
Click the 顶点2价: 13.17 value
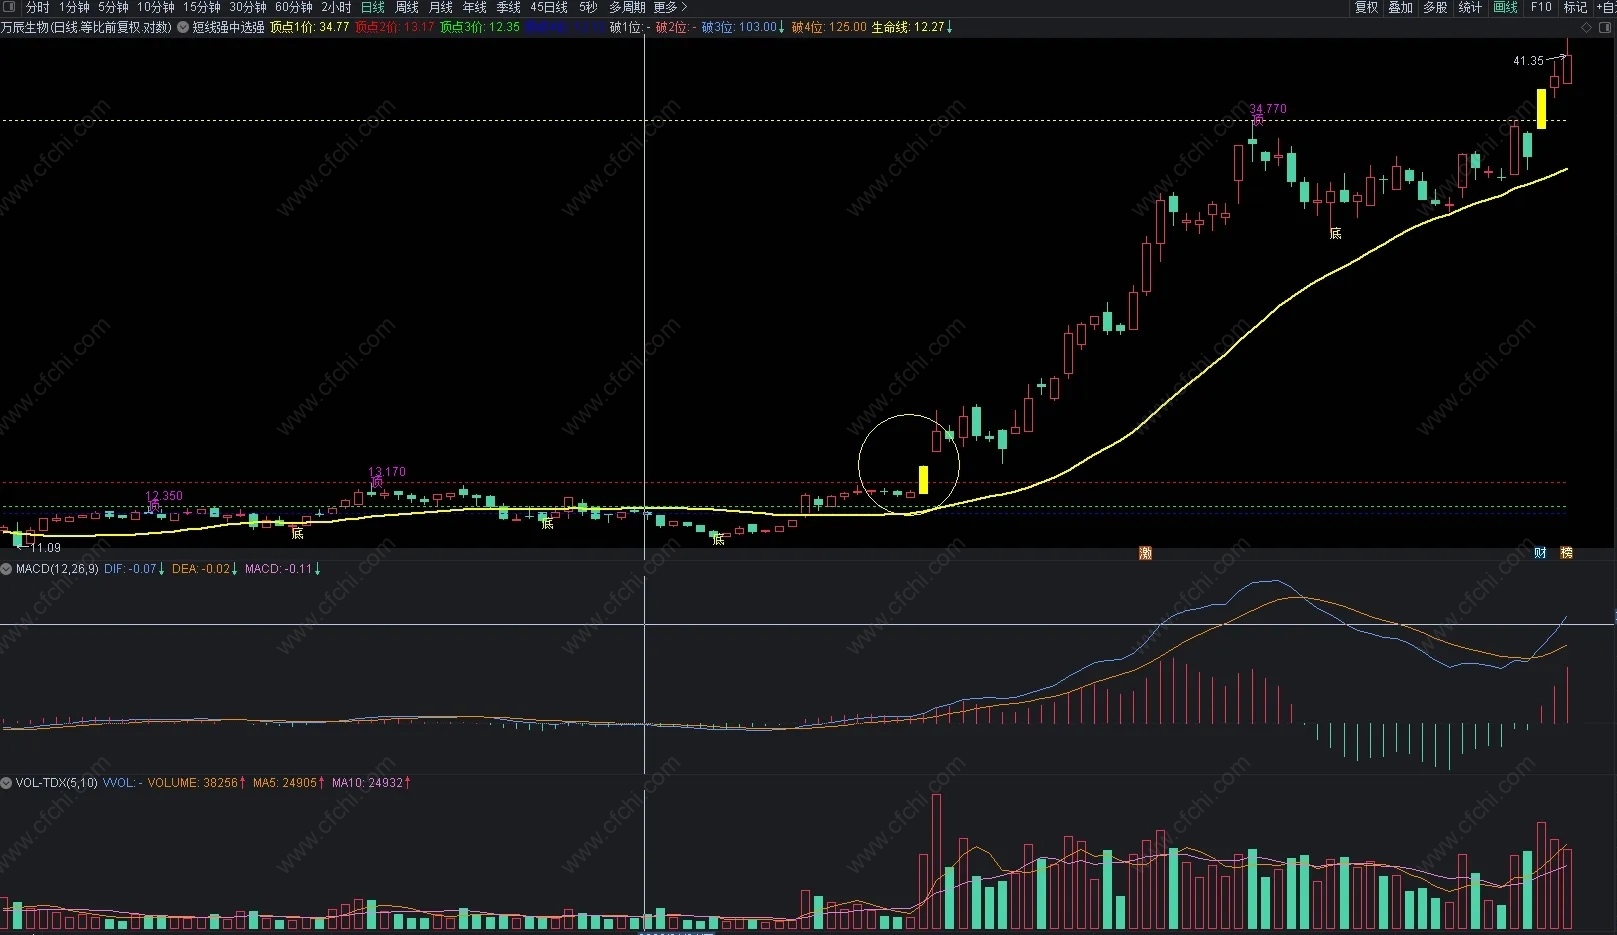[395, 27]
